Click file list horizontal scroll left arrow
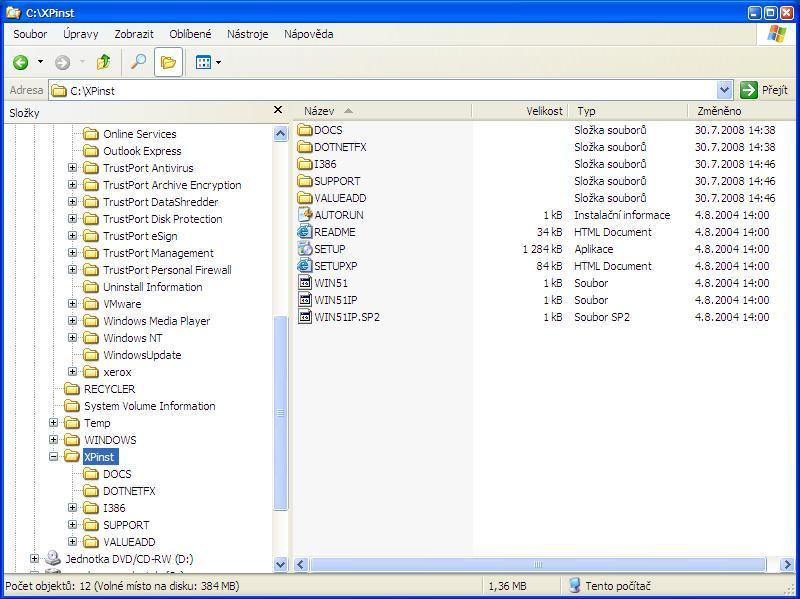Screen dimensions: 800x599 (x=301, y=564)
